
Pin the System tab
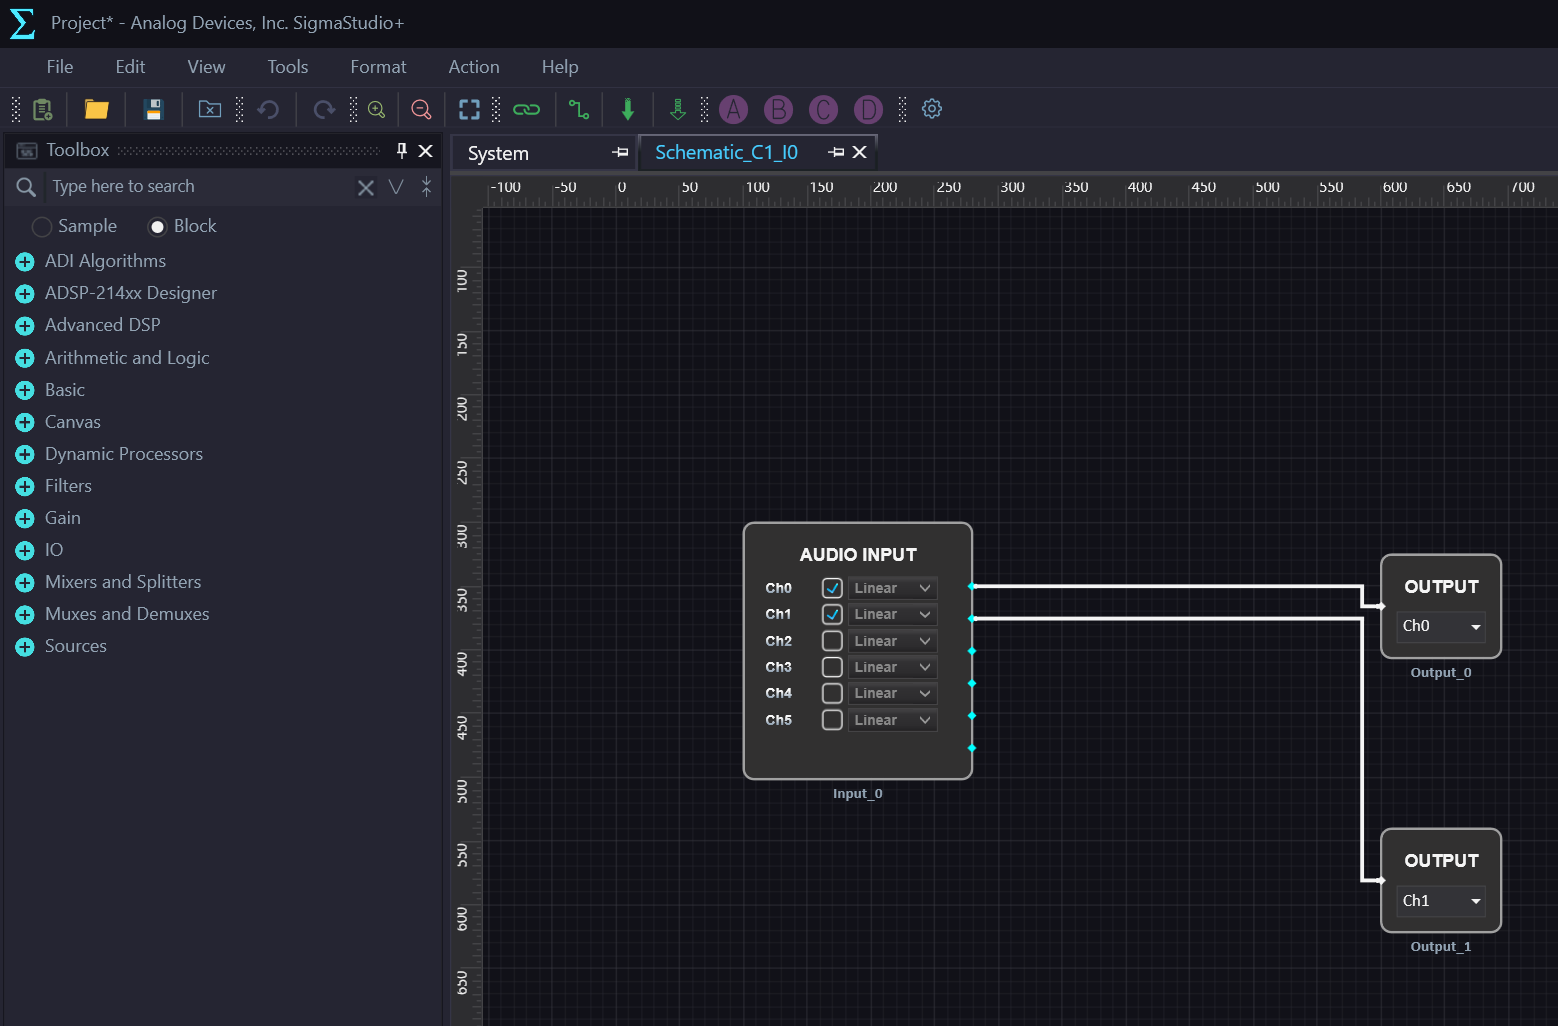tap(620, 152)
